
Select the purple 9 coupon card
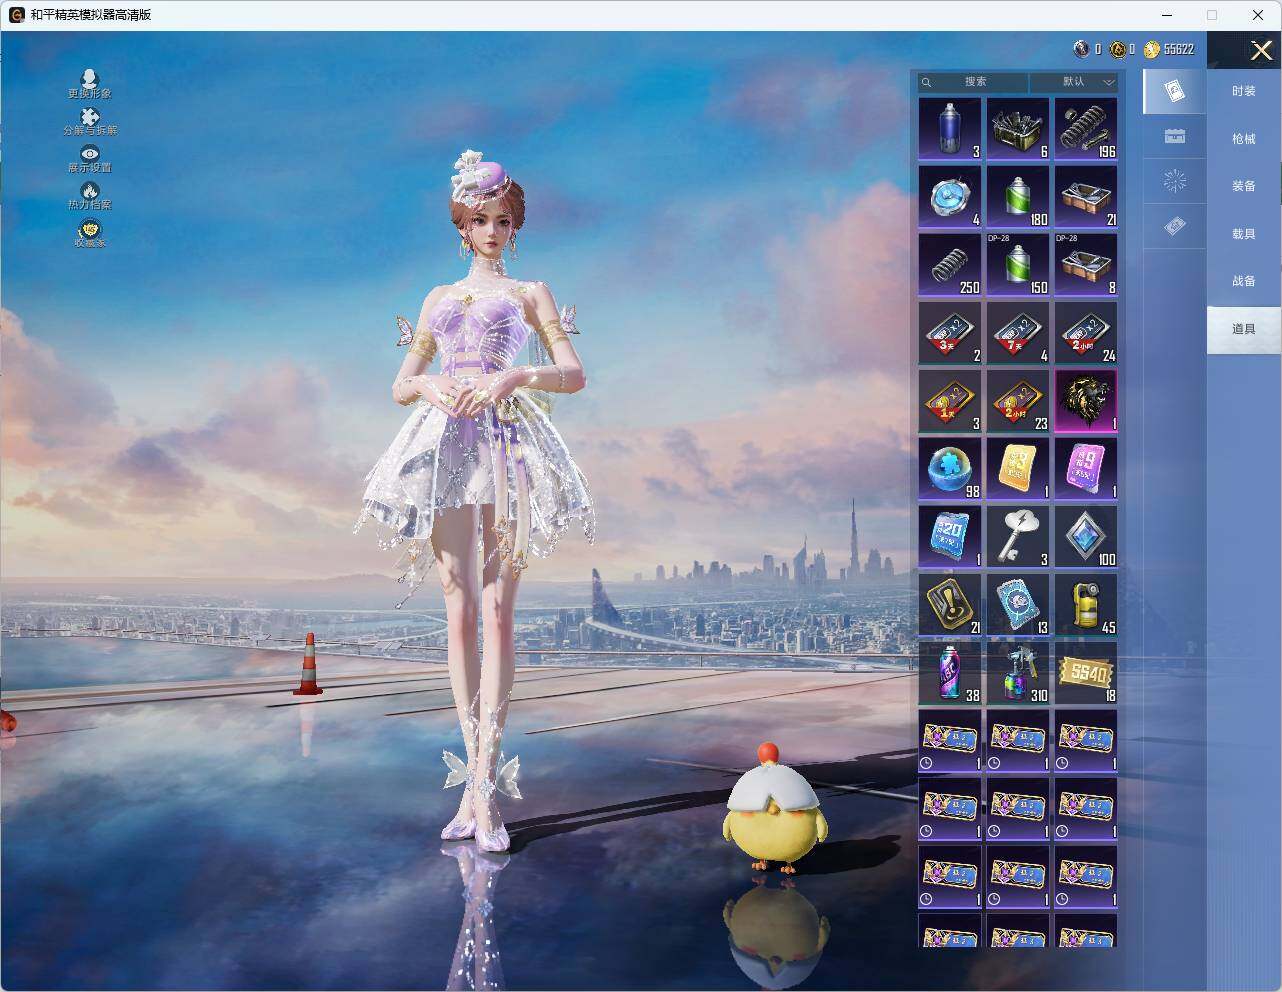[x=1086, y=469]
